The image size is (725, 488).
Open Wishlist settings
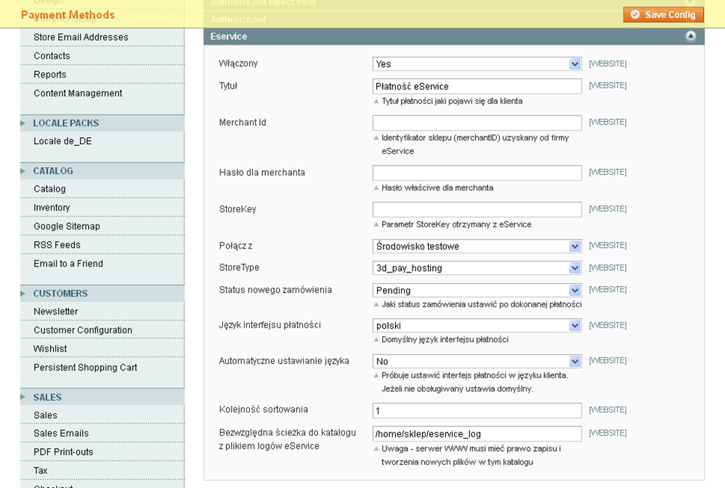pyautogui.click(x=102, y=349)
